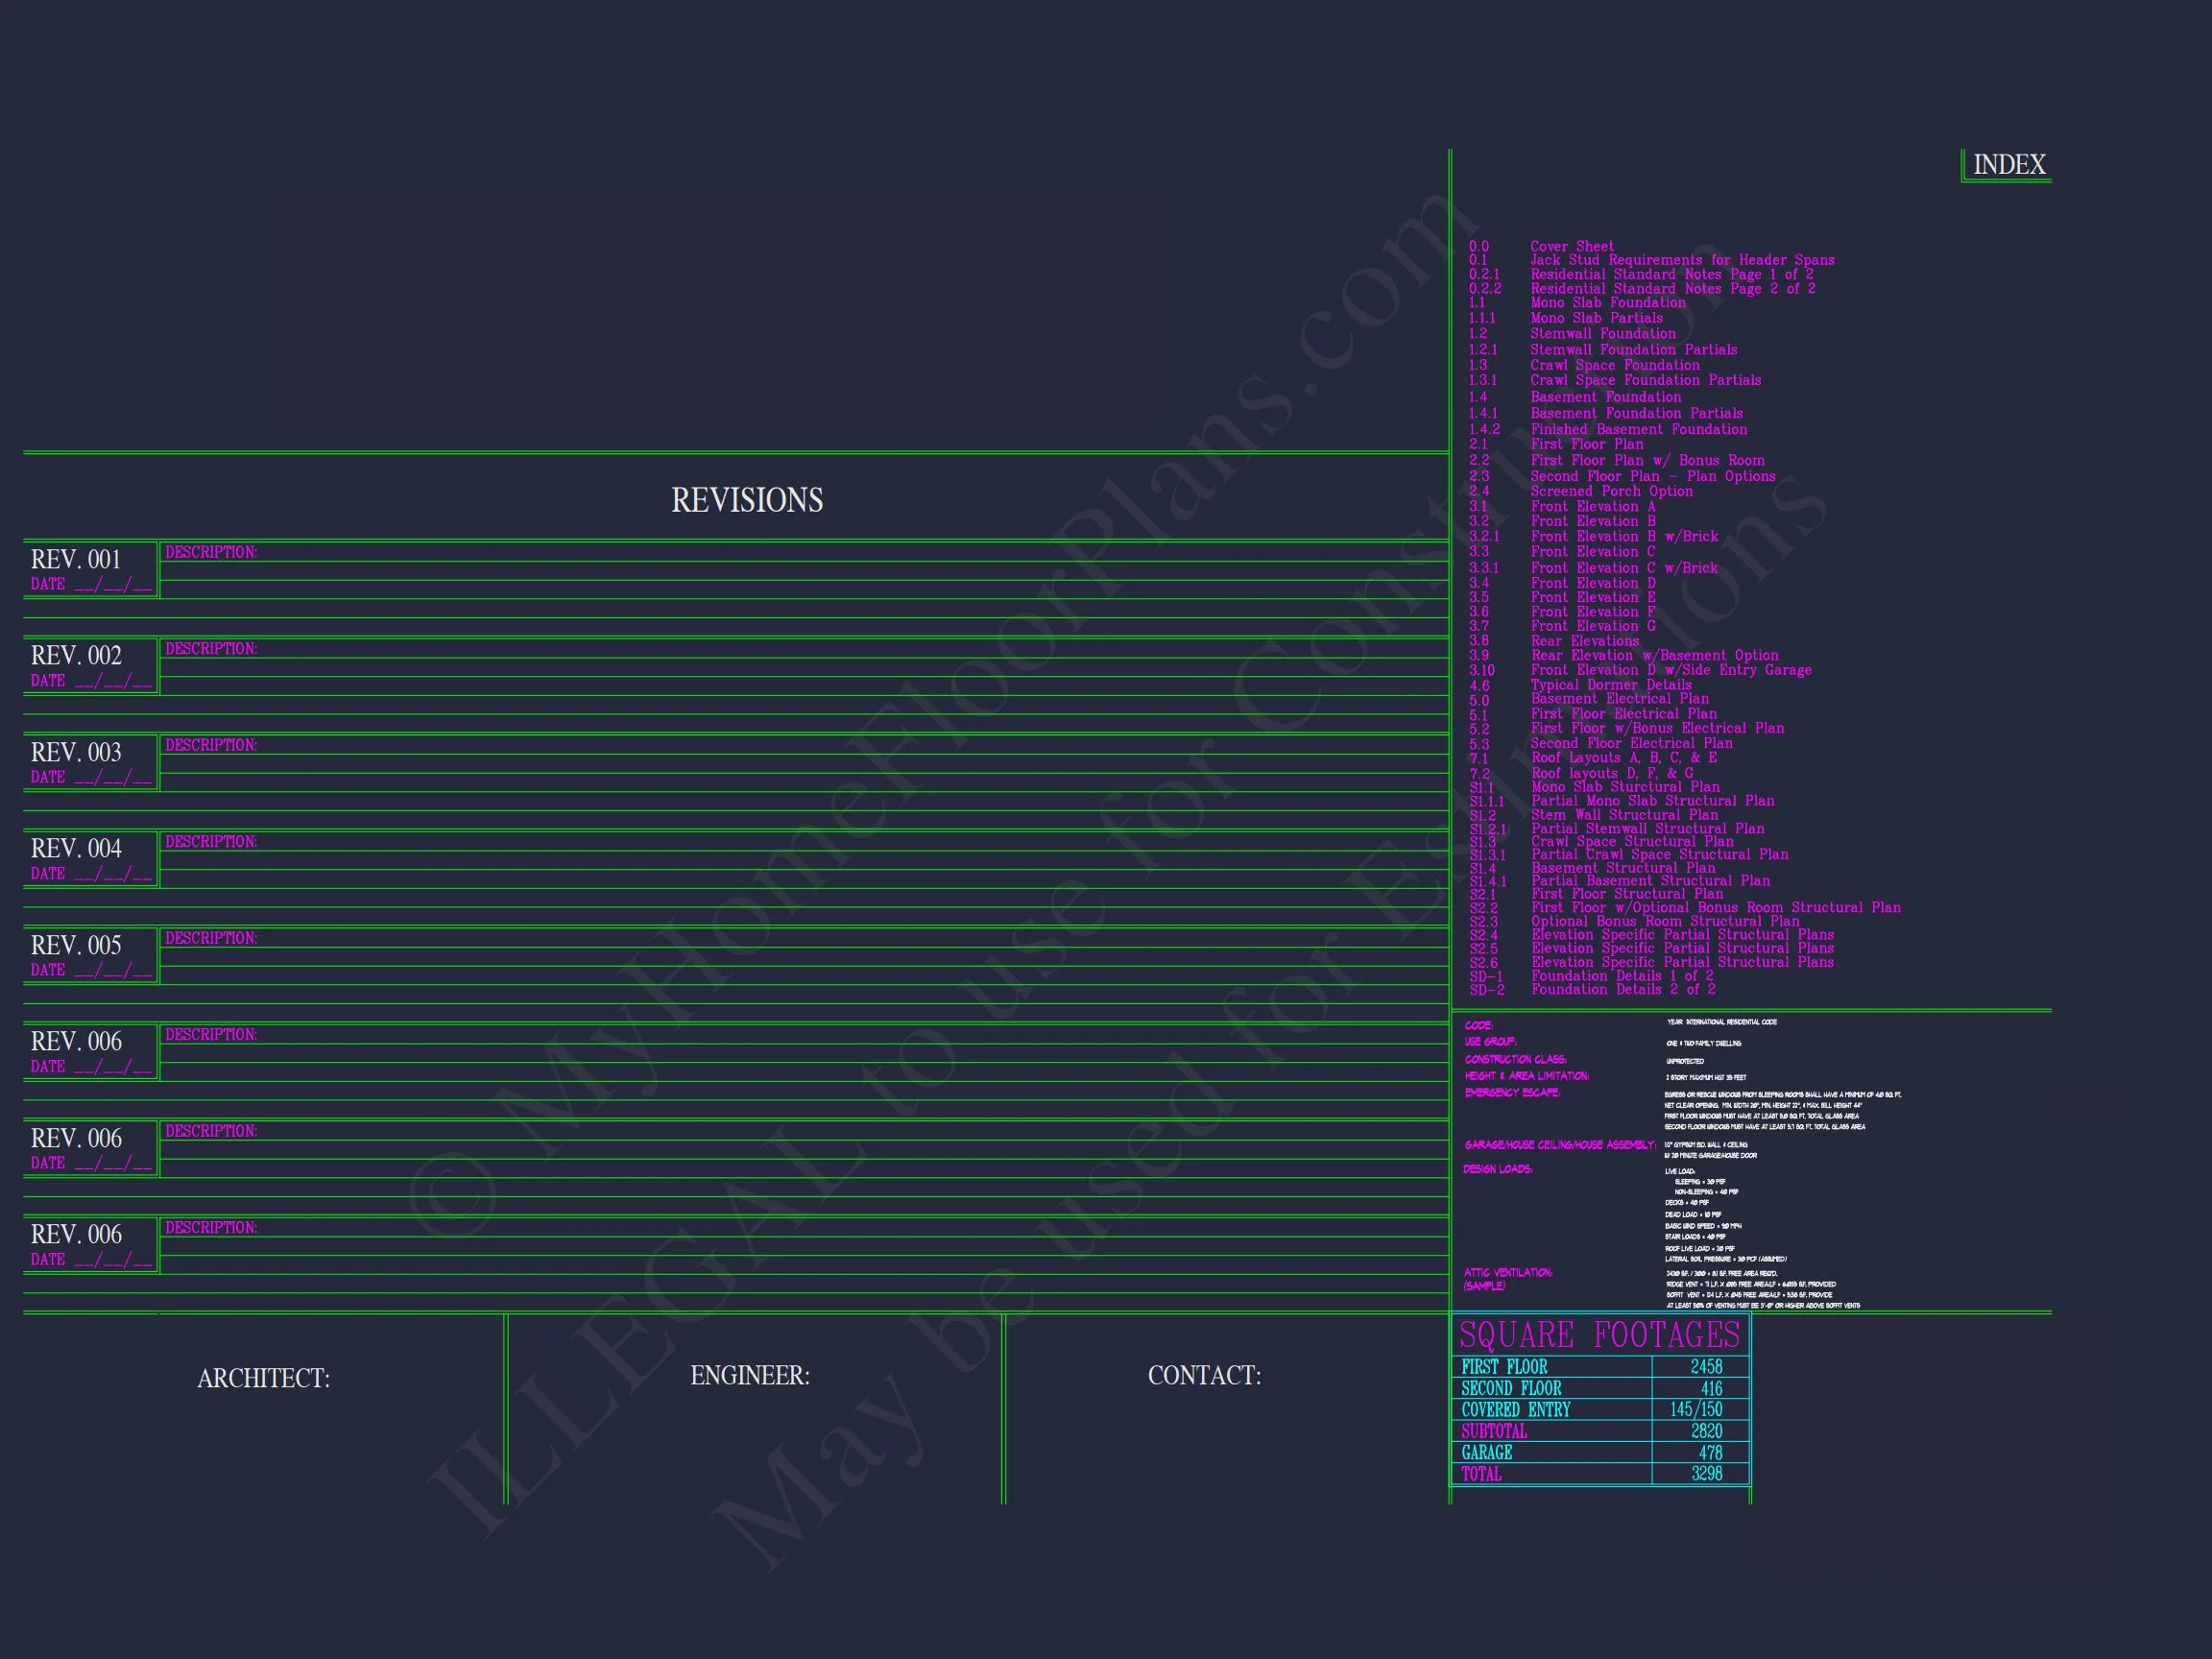Click the Cover Sheet index entry
This screenshot has height=1659, width=2212.
[1571, 247]
